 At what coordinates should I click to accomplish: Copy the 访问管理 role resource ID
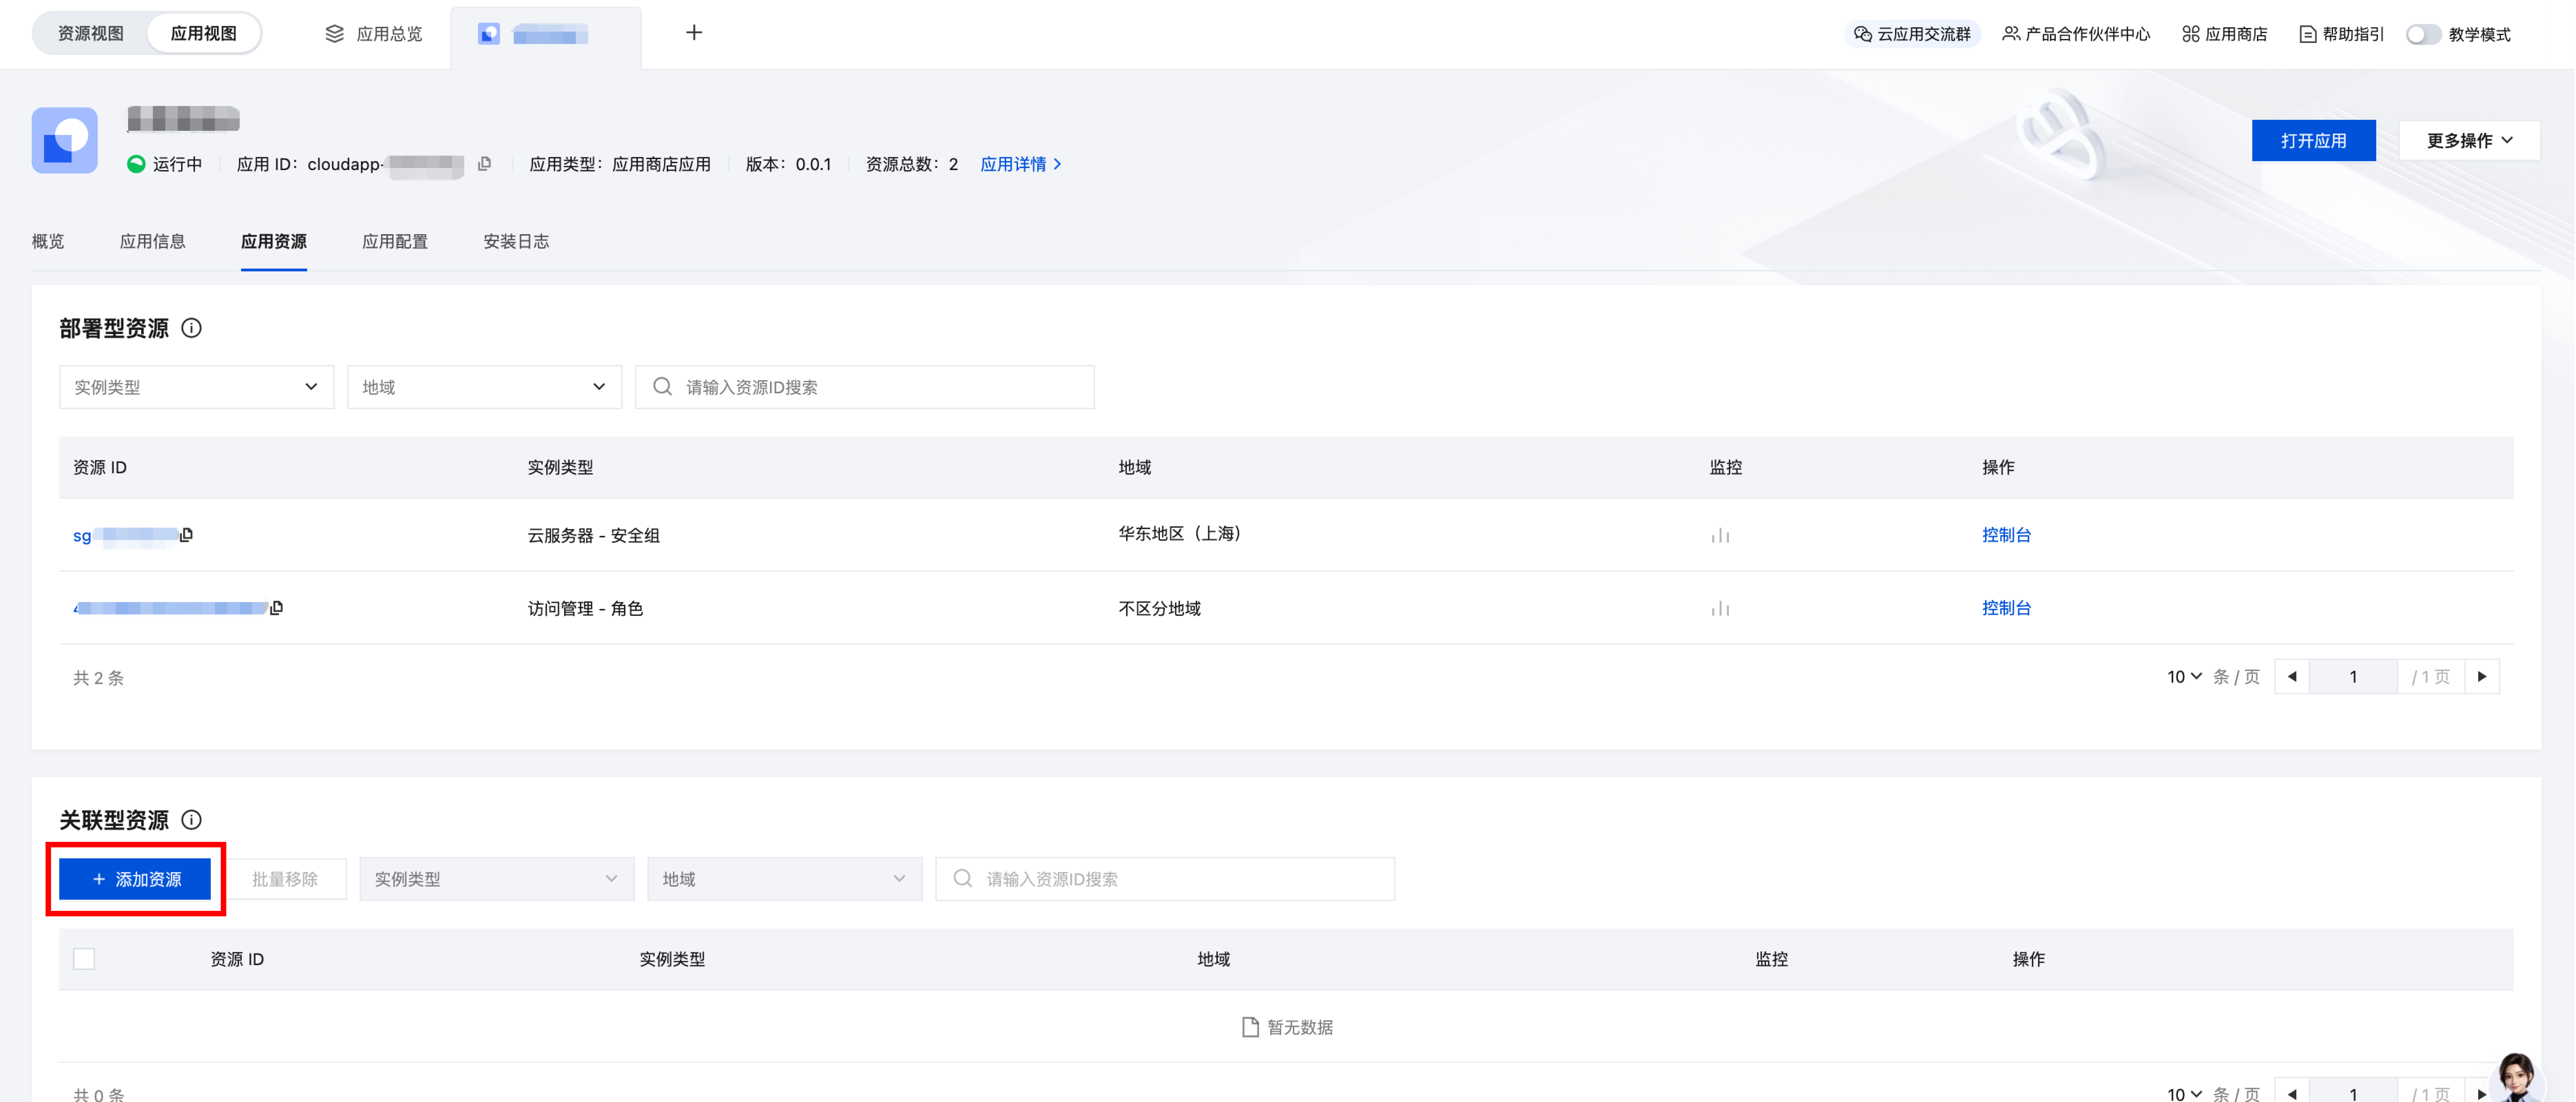(x=277, y=608)
